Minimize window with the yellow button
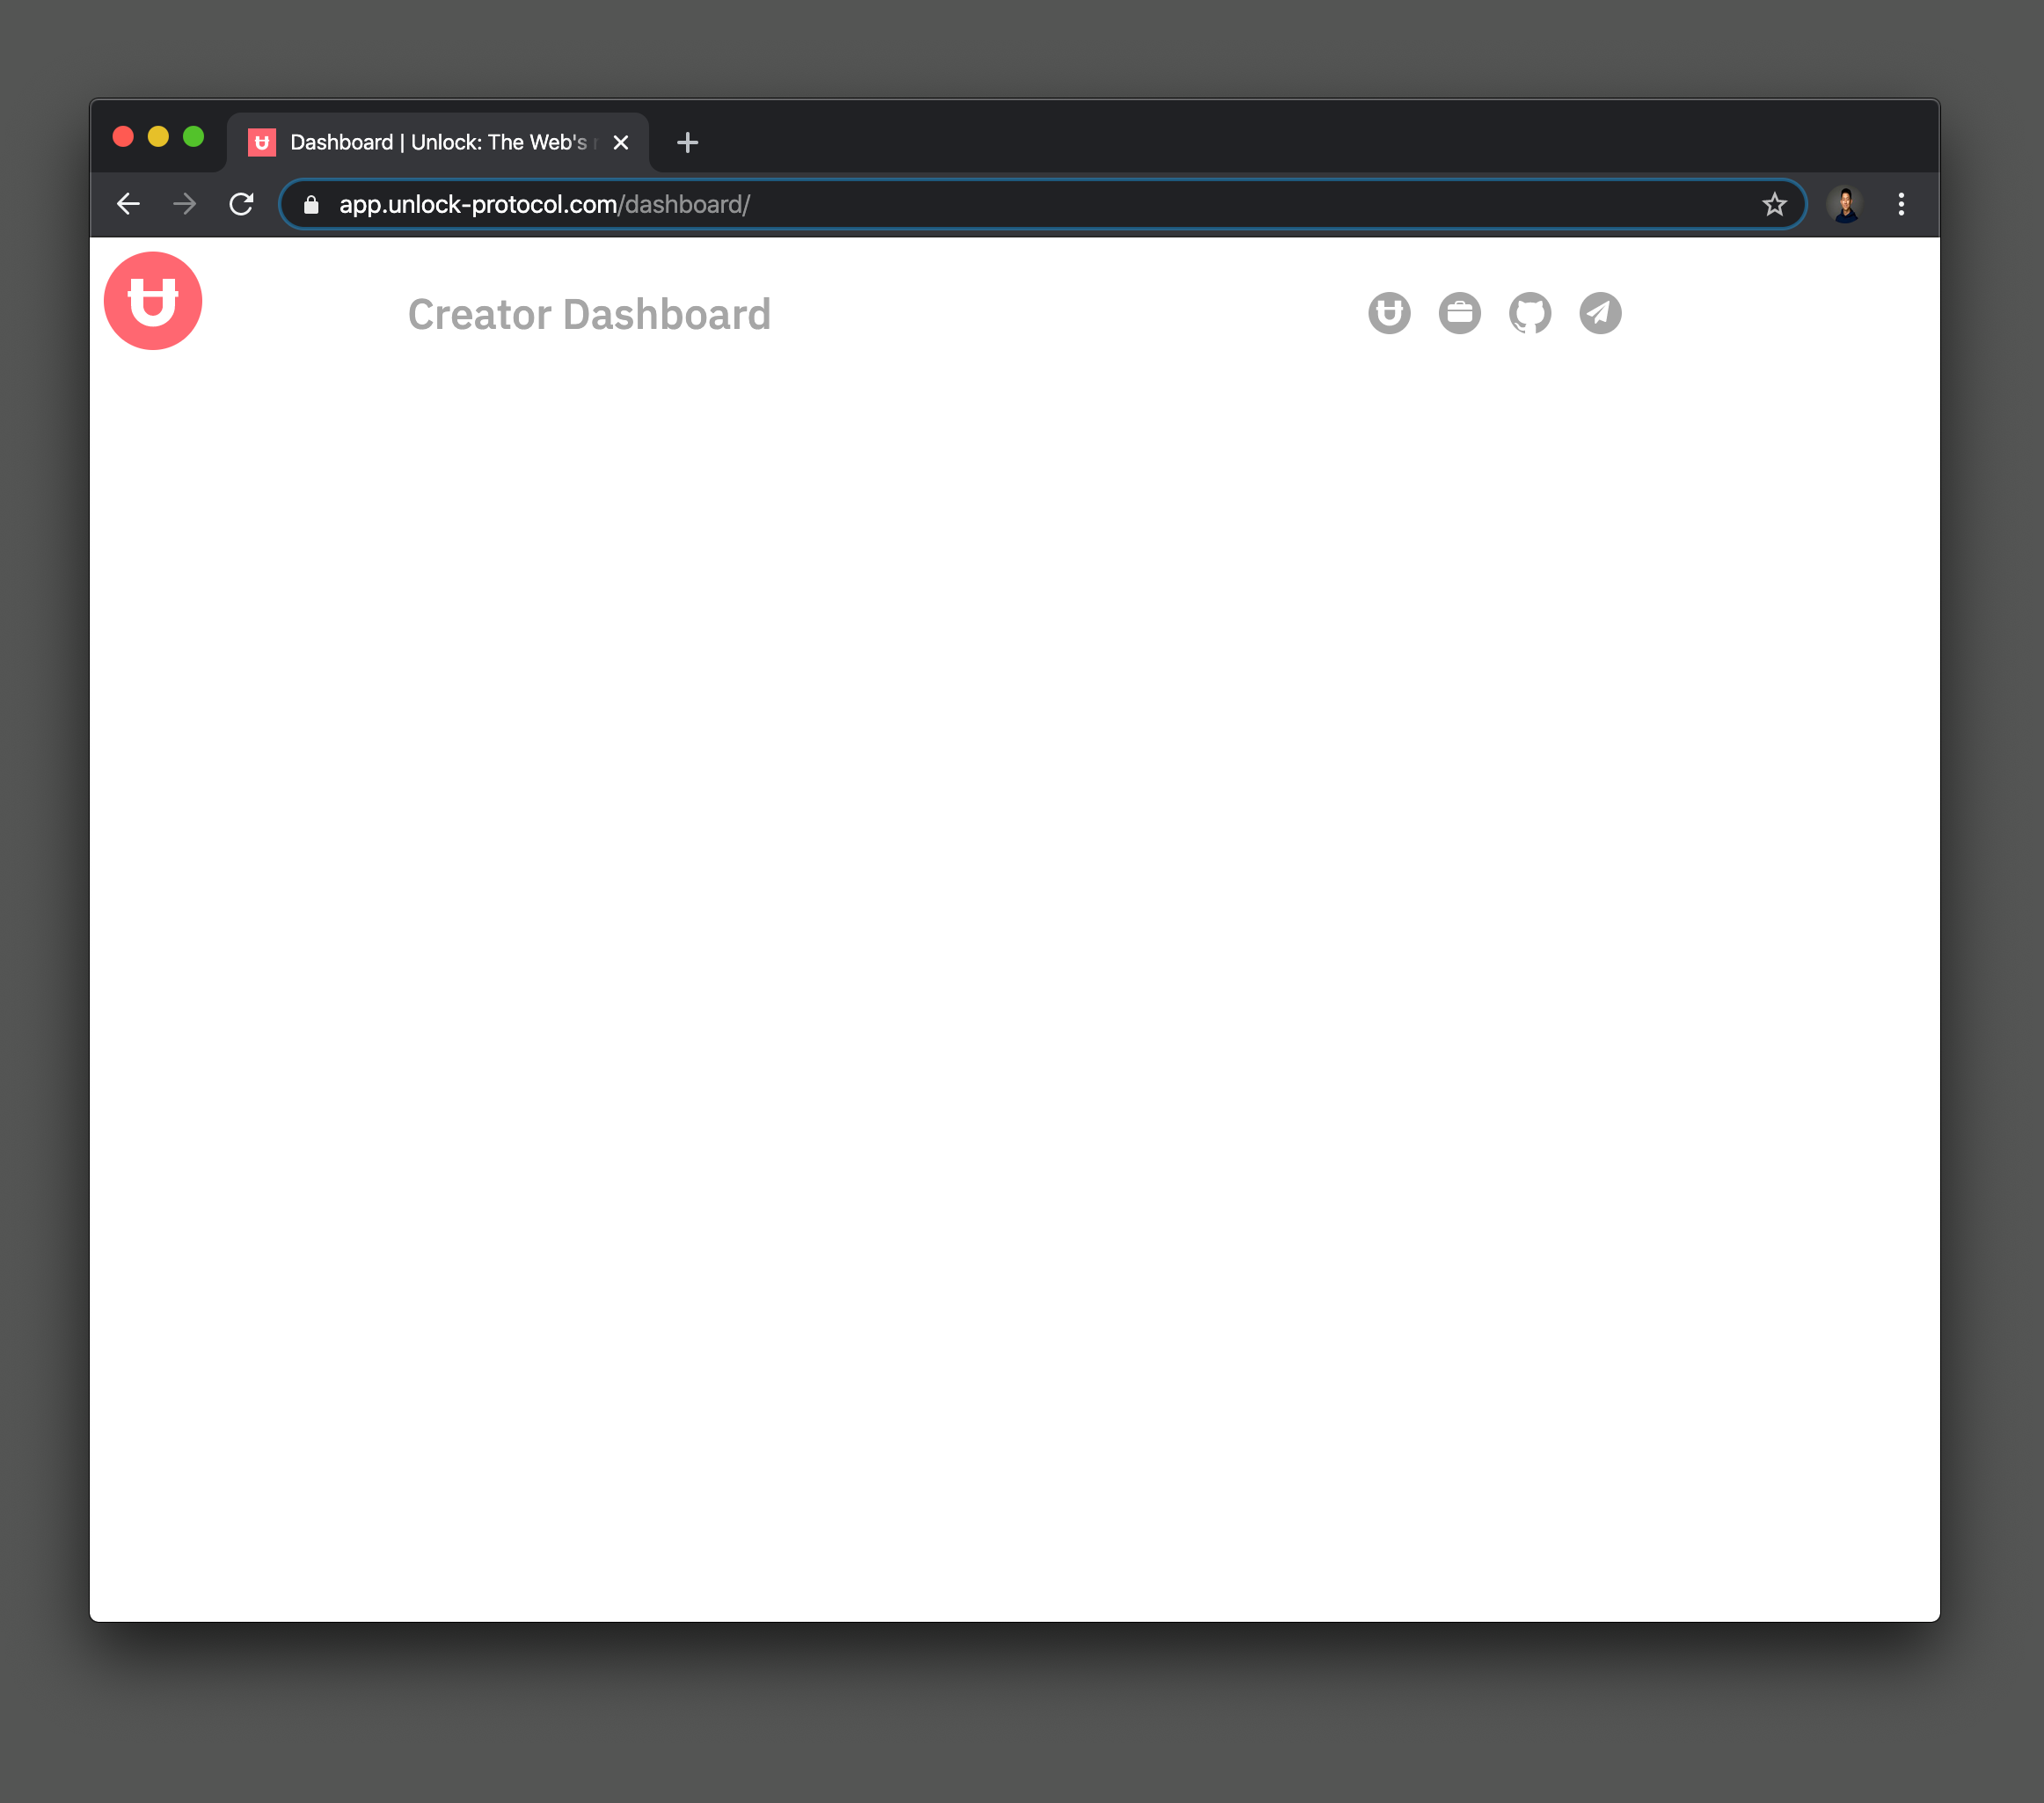Viewport: 2044px width, 1803px height. (x=158, y=137)
